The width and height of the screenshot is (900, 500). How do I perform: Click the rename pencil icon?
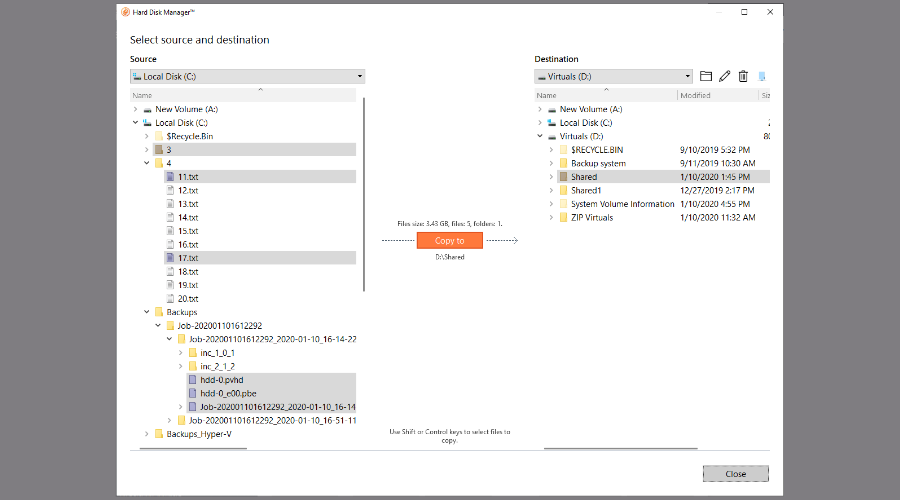tap(724, 76)
